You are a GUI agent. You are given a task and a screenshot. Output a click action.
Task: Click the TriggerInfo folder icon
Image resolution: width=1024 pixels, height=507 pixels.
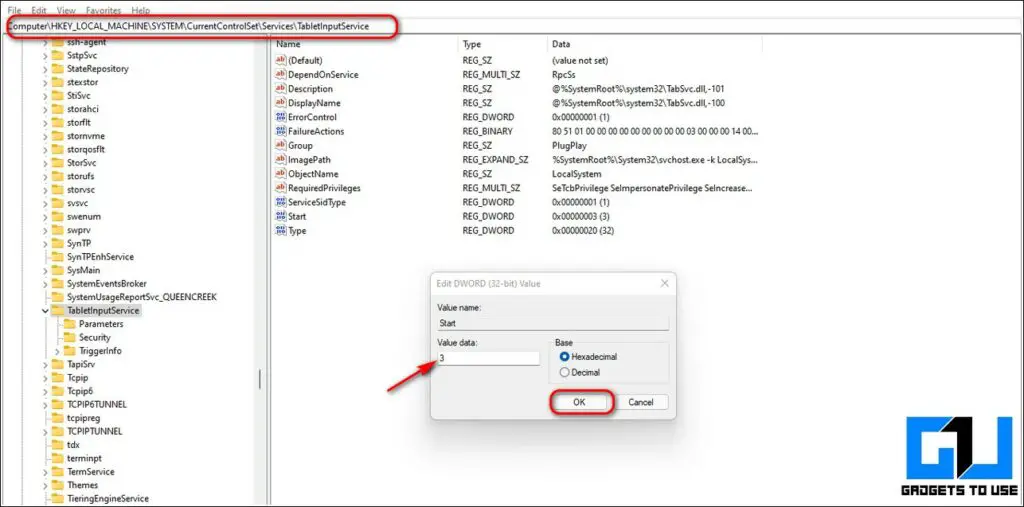[x=69, y=351]
